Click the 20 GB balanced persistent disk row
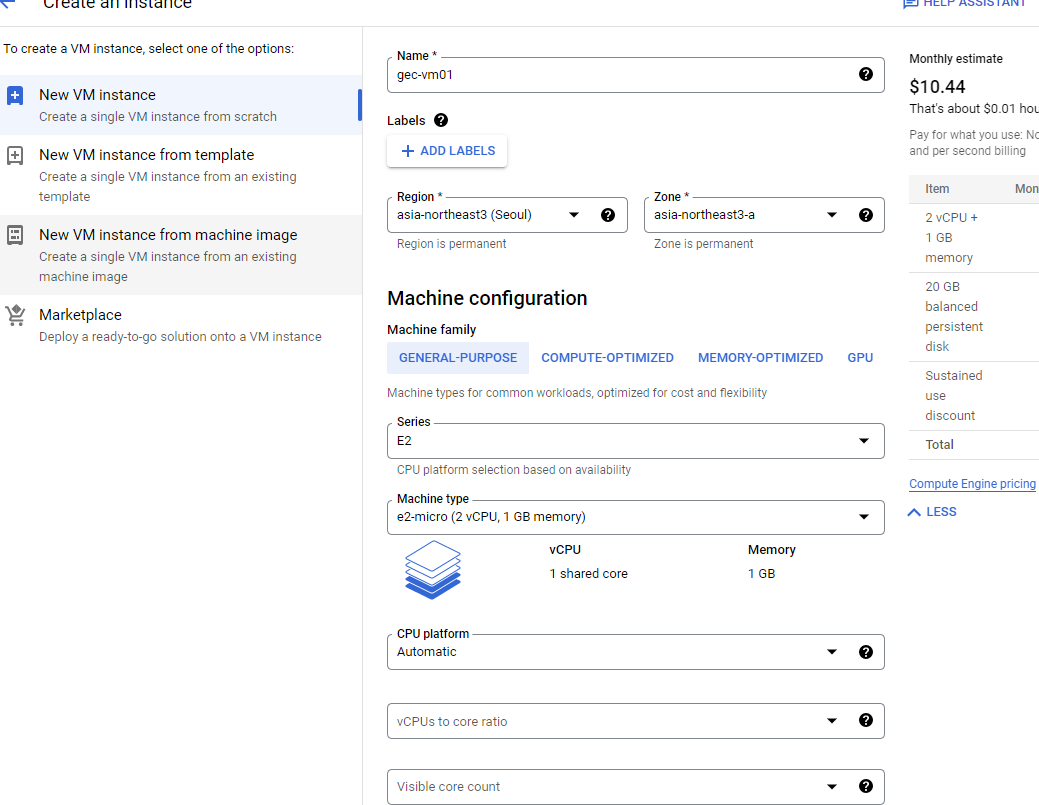 point(974,317)
